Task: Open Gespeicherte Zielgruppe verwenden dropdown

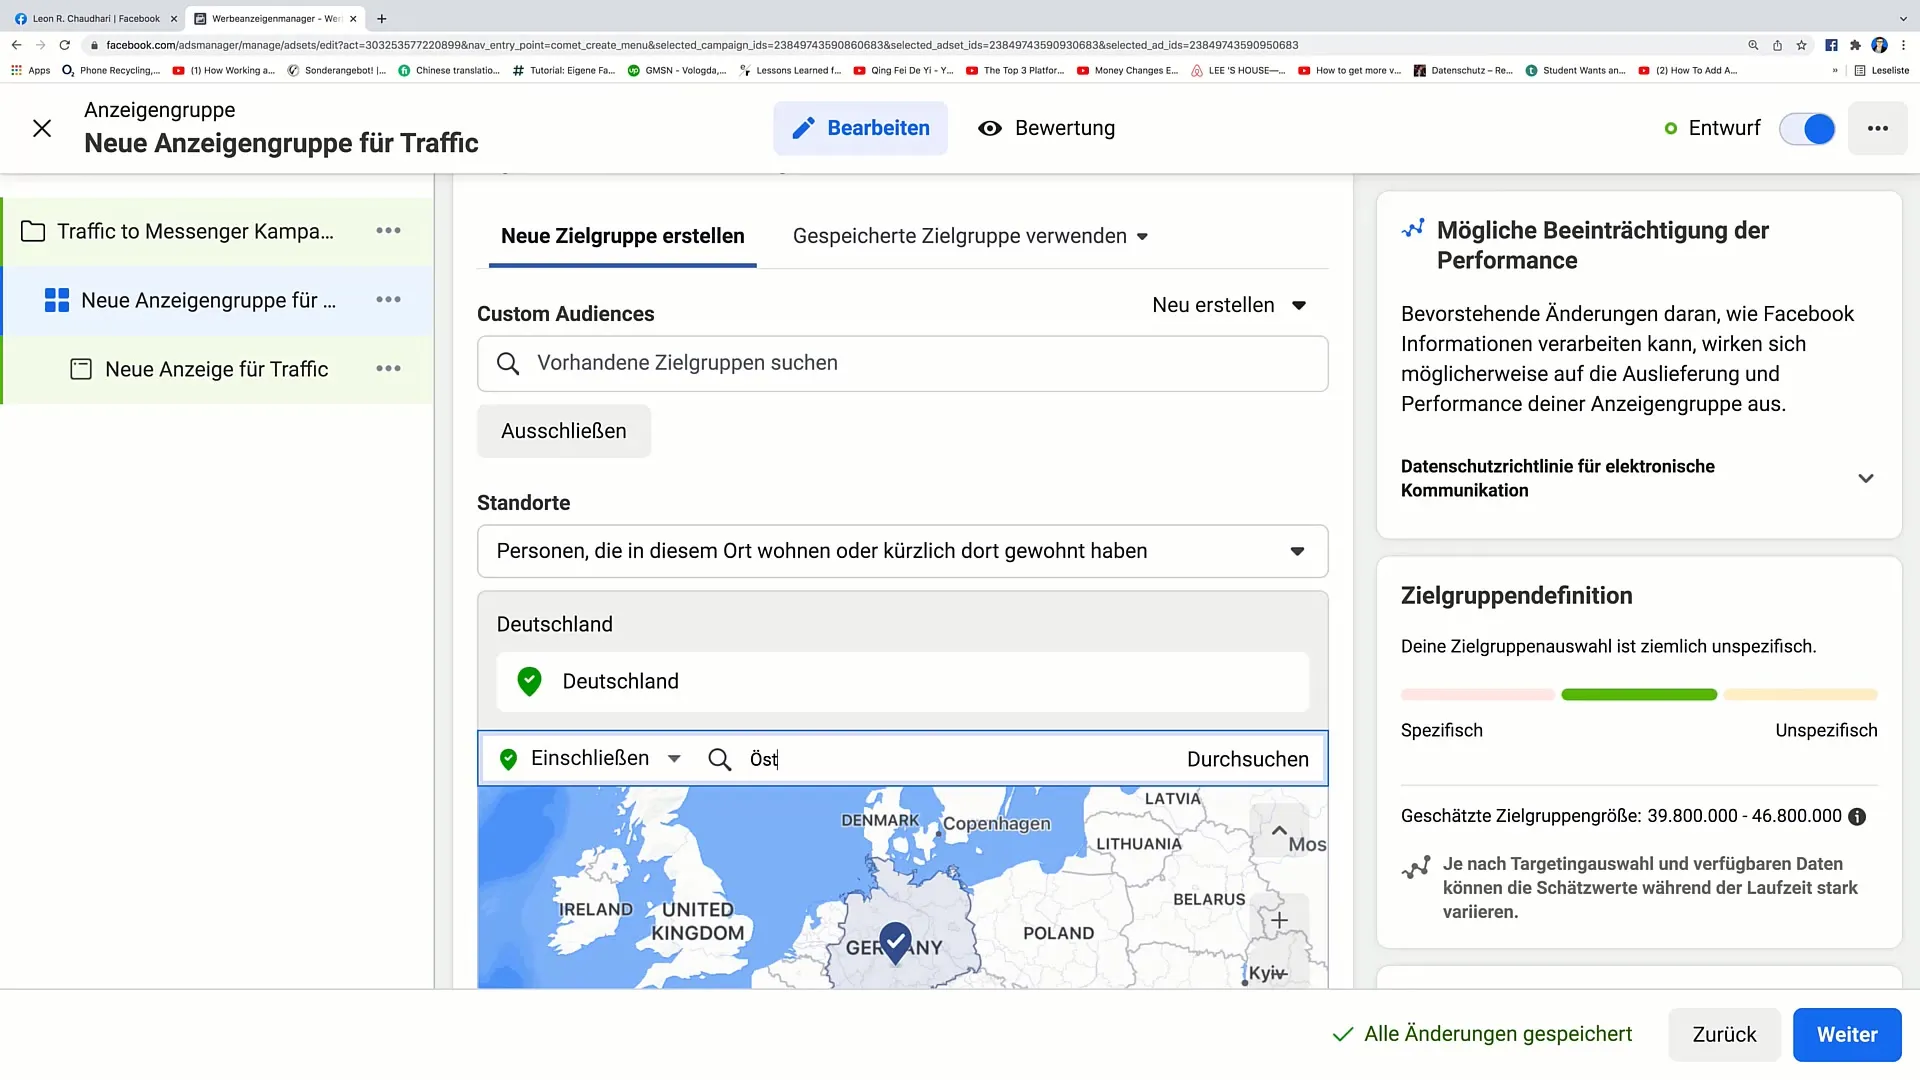Action: click(x=970, y=236)
